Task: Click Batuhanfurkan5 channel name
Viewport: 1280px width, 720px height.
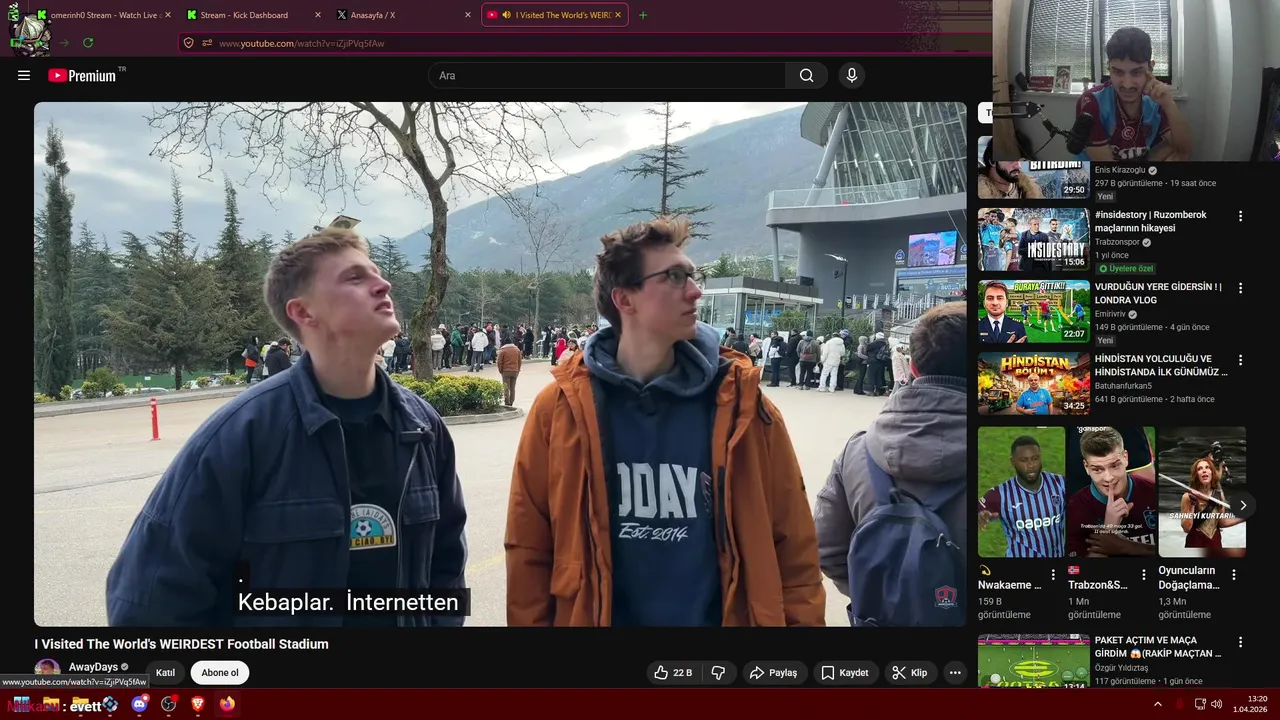Action: tap(1123, 386)
